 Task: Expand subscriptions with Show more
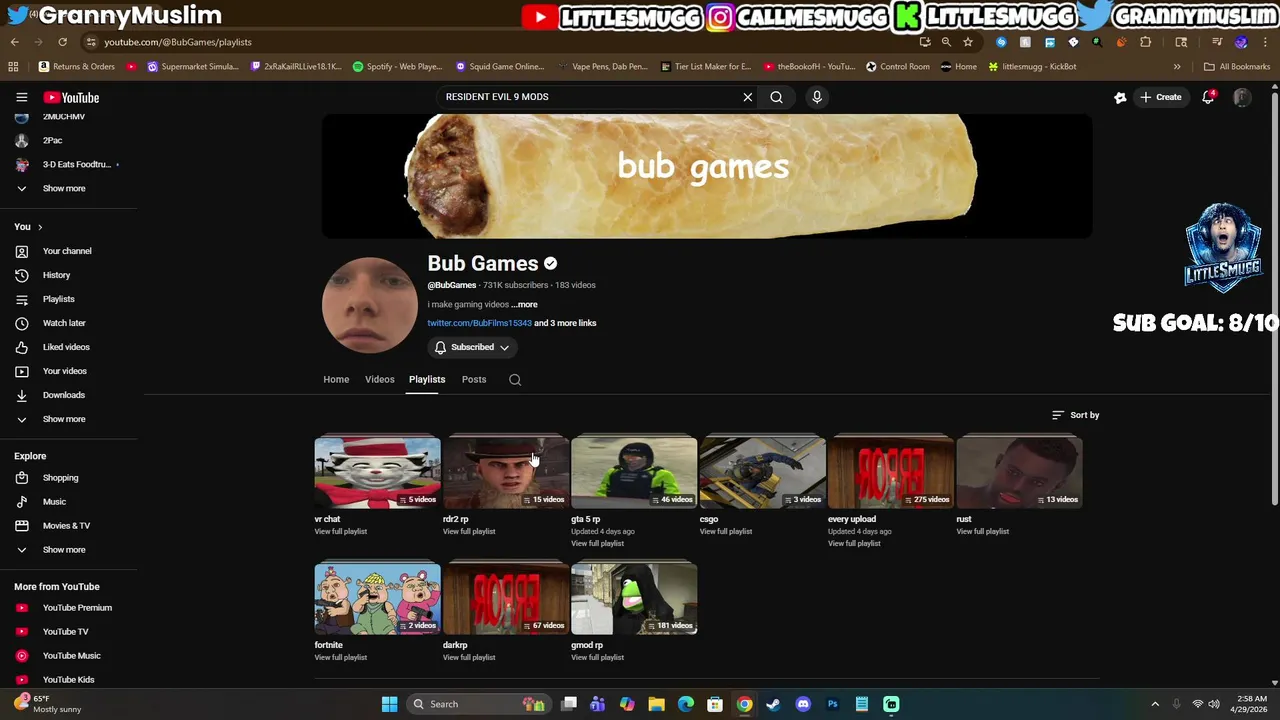pos(64,188)
